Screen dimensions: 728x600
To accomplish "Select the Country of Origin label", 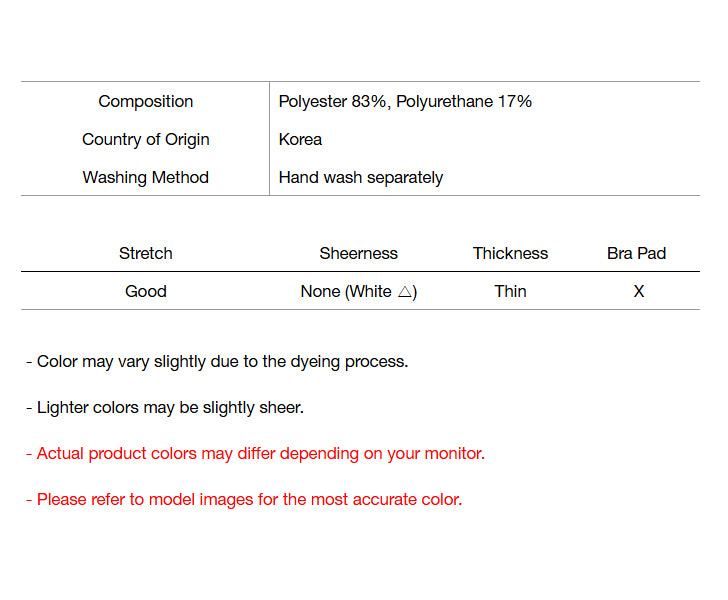I will [x=146, y=140].
